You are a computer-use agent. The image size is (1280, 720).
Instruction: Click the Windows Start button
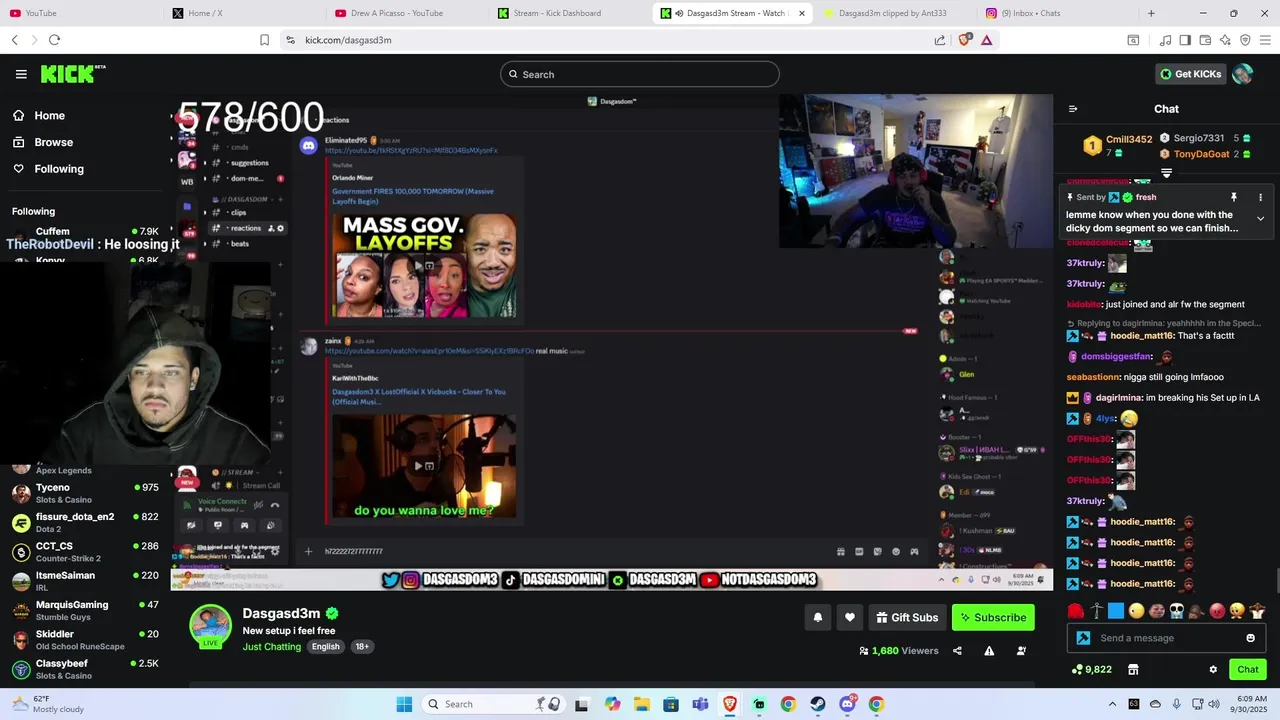404,704
